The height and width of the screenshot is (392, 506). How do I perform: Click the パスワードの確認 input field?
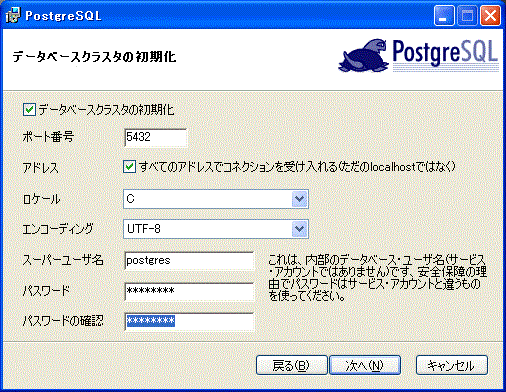click(189, 321)
